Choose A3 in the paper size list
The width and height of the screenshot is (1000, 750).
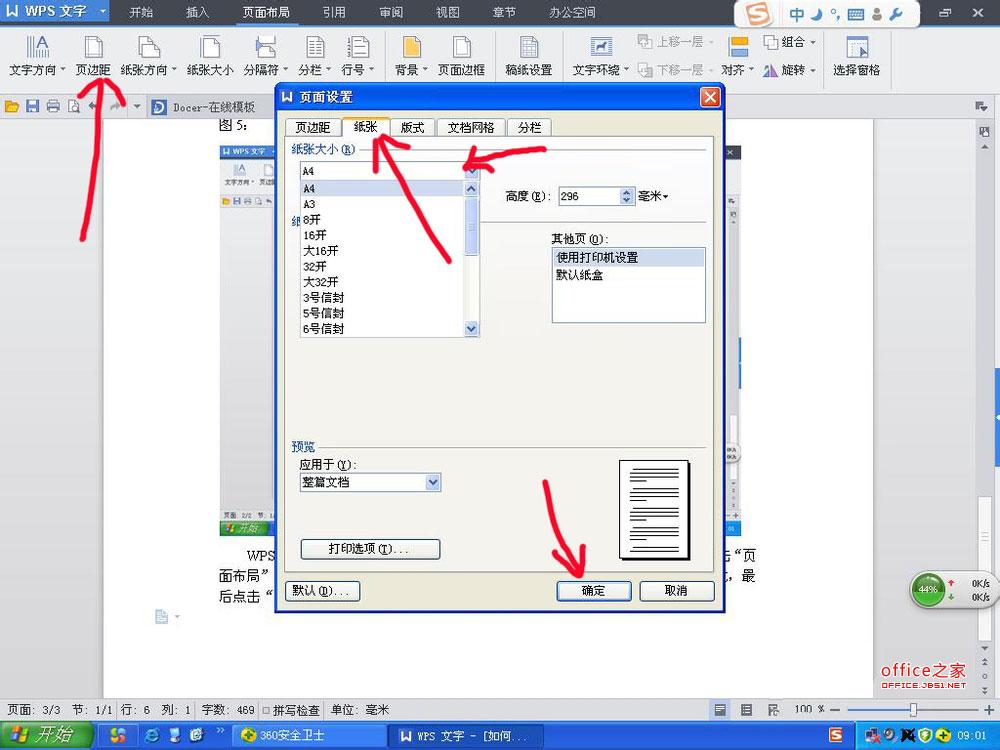pyautogui.click(x=382, y=204)
